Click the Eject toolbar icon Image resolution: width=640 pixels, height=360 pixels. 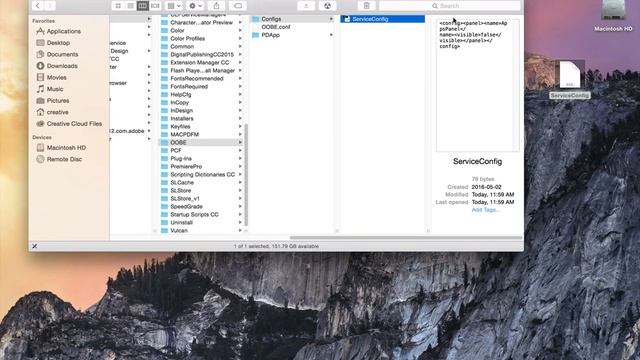click(x=306, y=6)
